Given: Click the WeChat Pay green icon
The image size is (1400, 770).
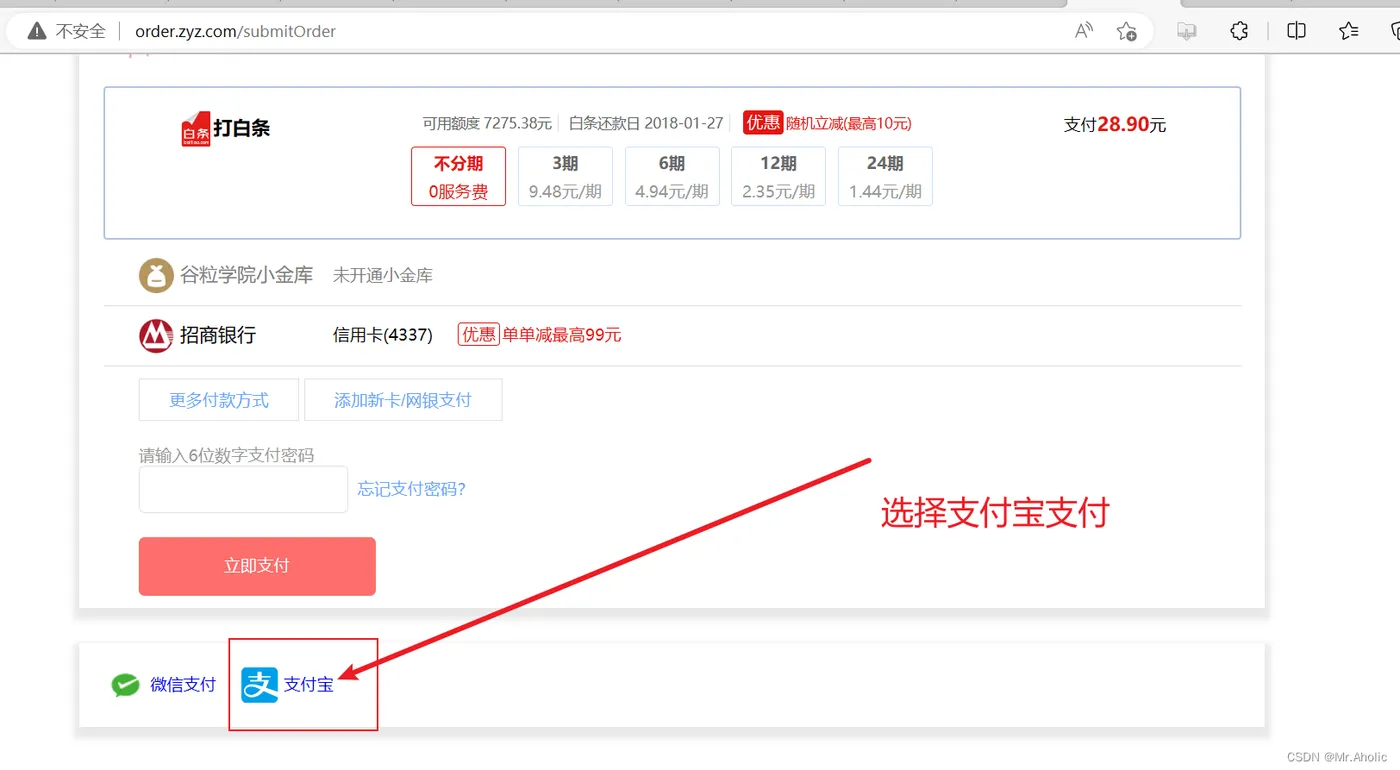Looking at the screenshot, I should (x=125, y=685).
